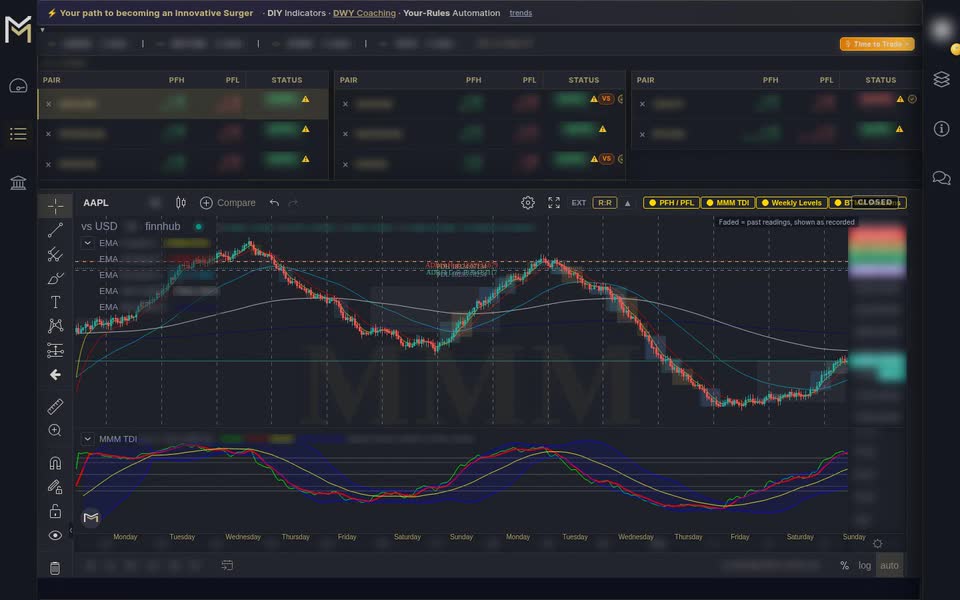Toggle percent scale mode
This screenshot has height=600, width=960.
click(844, 565)
